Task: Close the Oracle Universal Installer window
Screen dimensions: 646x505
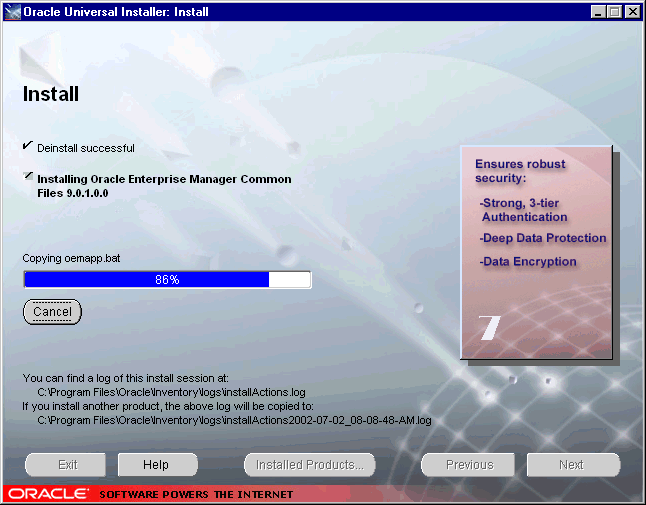Action: pyautogui.click(x=632, y=12)
